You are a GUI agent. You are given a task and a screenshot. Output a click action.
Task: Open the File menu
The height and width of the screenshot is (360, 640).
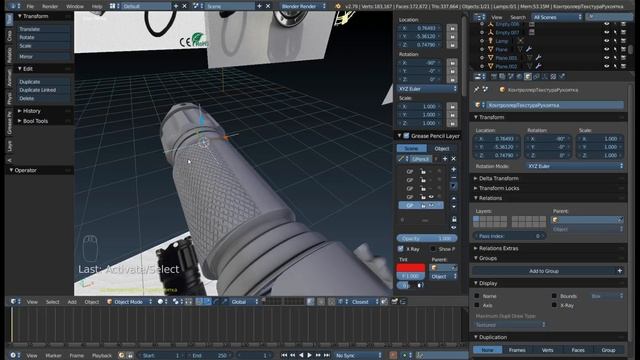(30, 6)
